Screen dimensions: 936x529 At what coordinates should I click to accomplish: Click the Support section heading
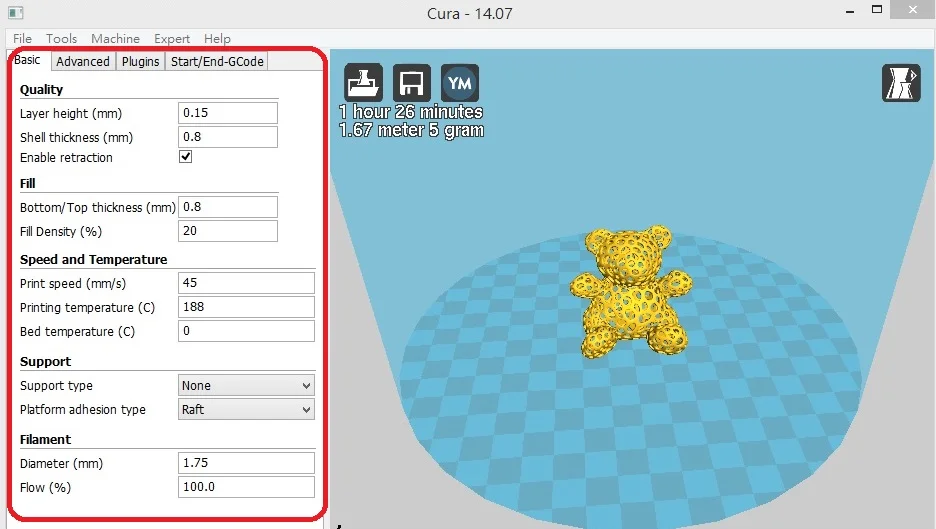point(45,362)
